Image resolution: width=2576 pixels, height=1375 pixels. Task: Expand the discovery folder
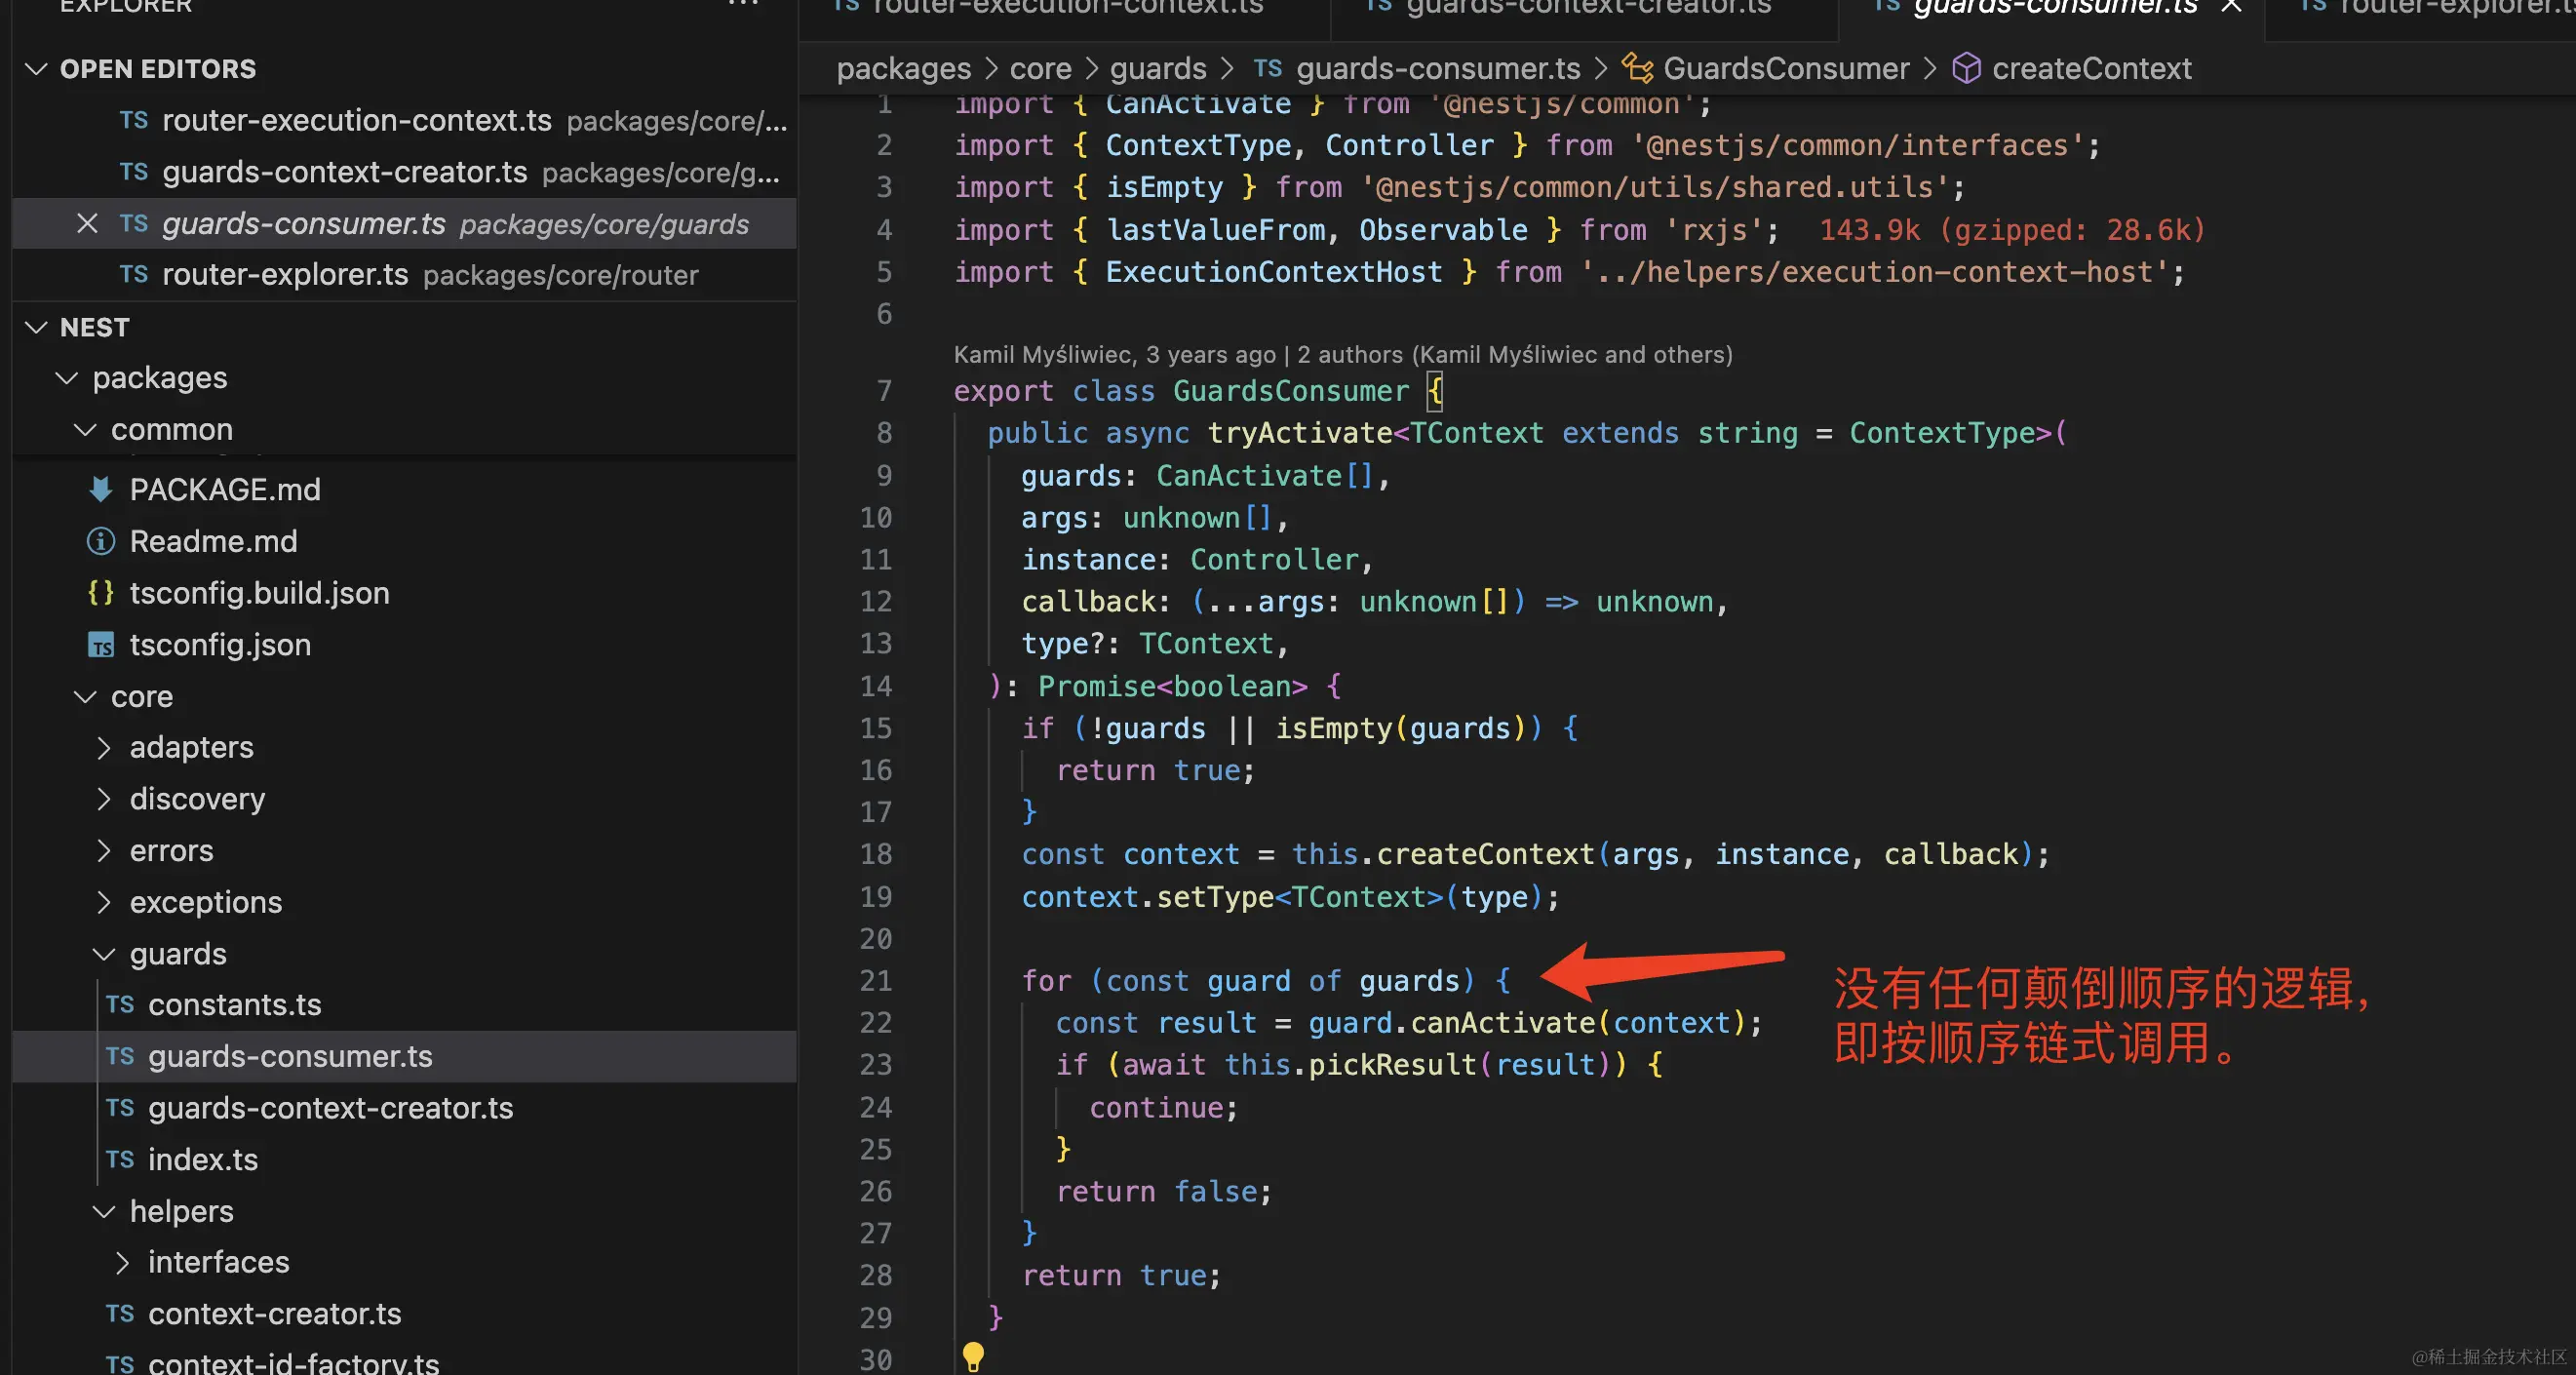click(x=104, y=799)
